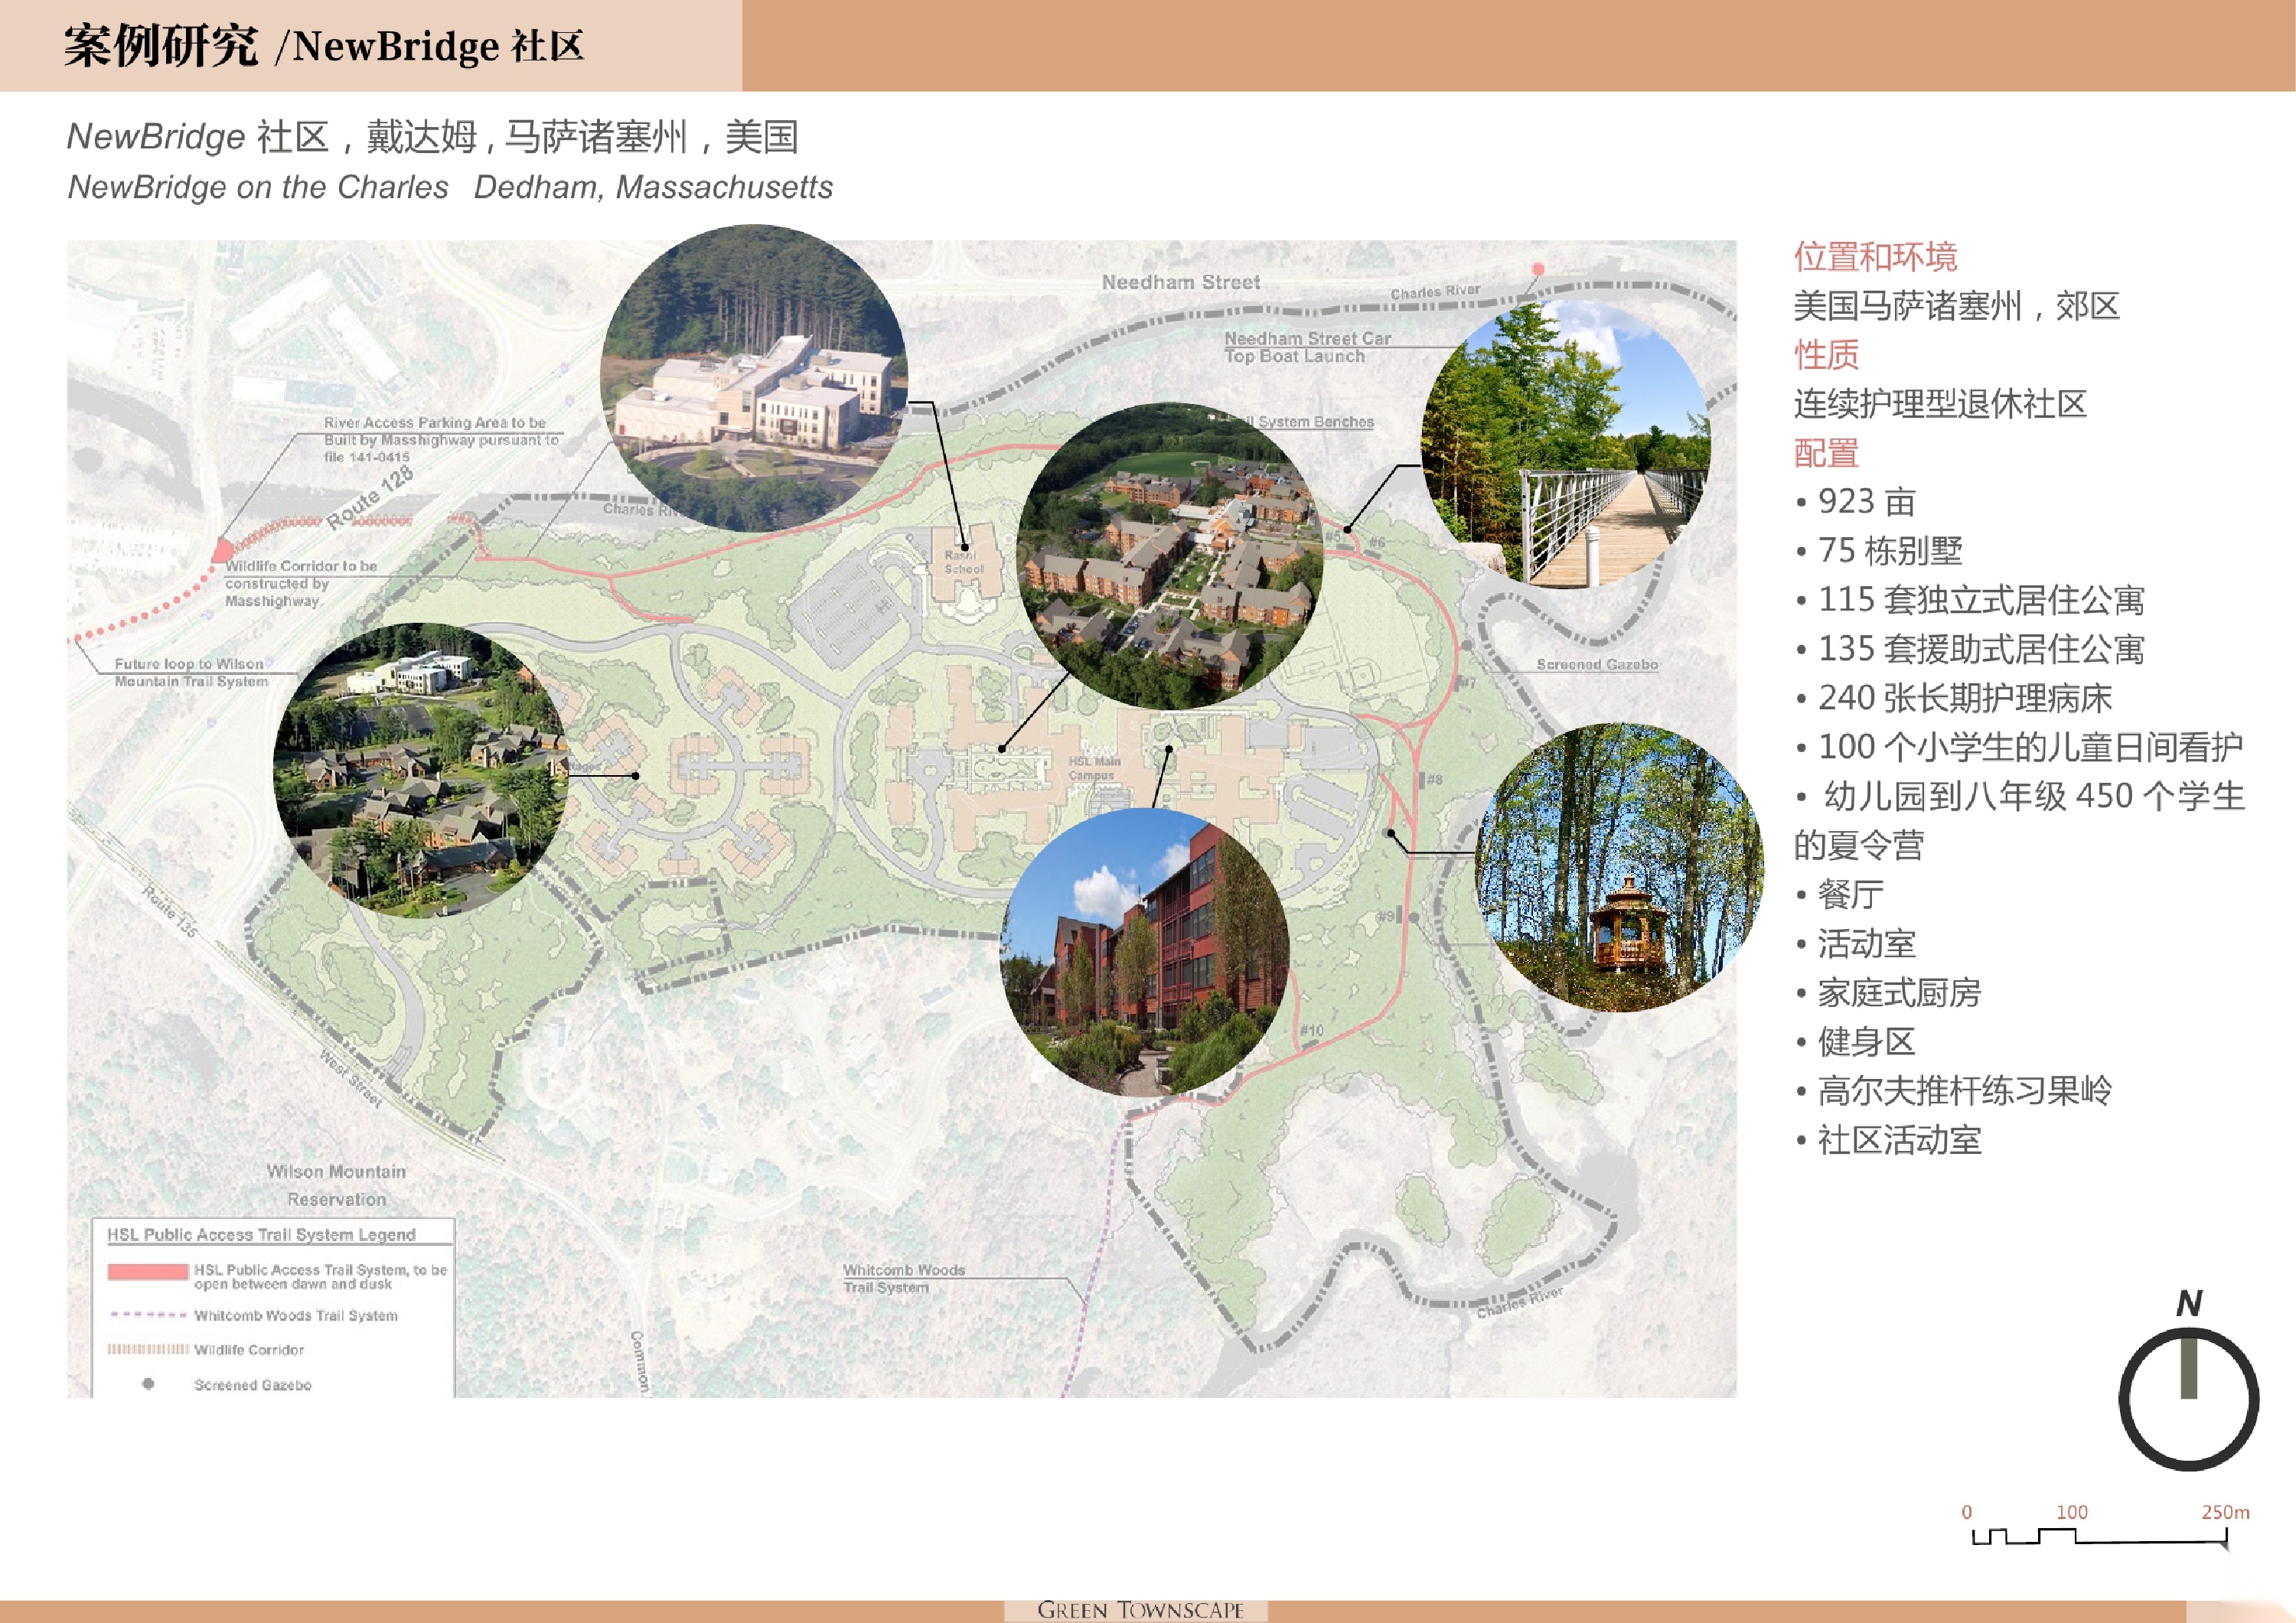
Task: Click the aerial photo of brick campus
Action: pos(1169,556)
